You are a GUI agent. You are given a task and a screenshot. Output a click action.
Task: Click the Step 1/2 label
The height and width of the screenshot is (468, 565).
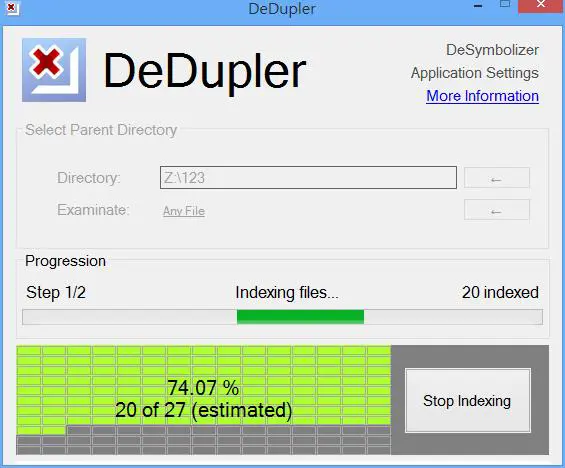click(56, 293)
